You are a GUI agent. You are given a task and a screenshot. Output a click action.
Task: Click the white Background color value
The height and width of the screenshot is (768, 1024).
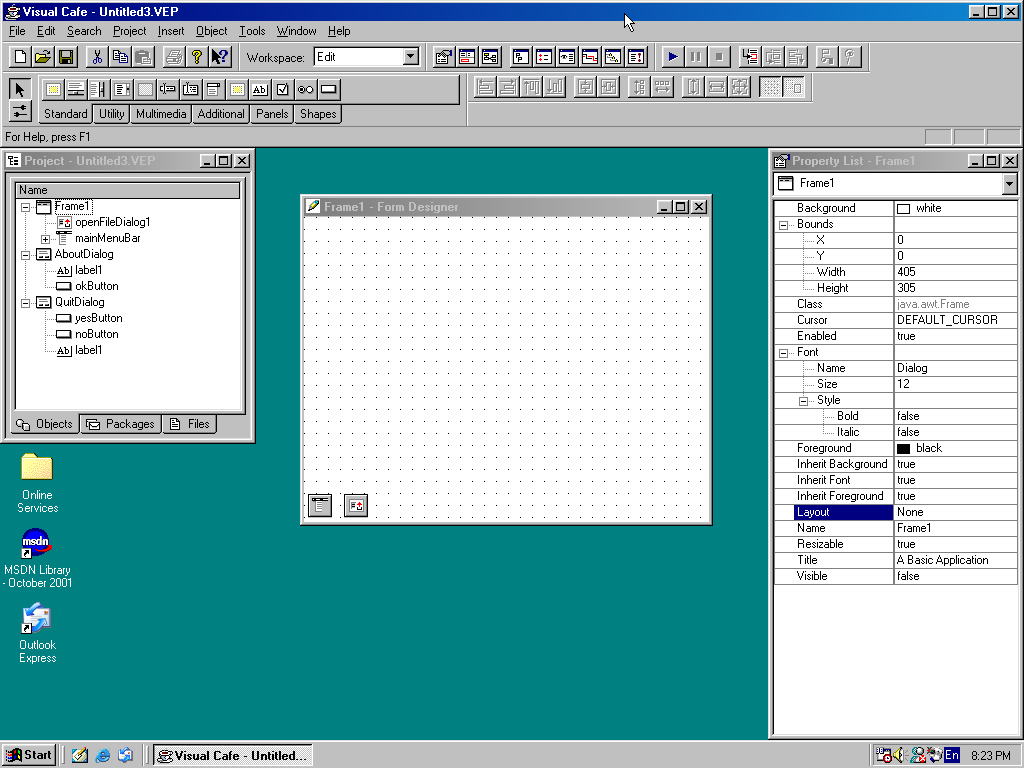click(955, 208)
